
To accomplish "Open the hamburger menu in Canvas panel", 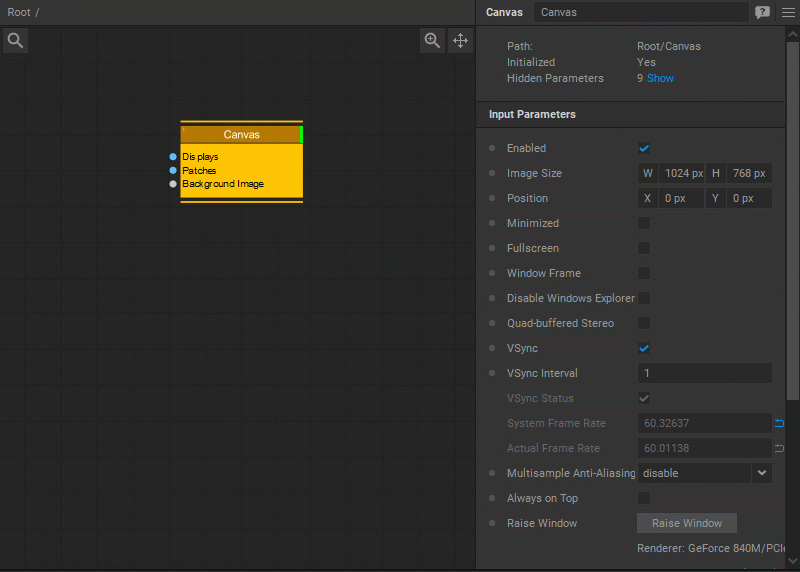I will [x=788, y=12].
